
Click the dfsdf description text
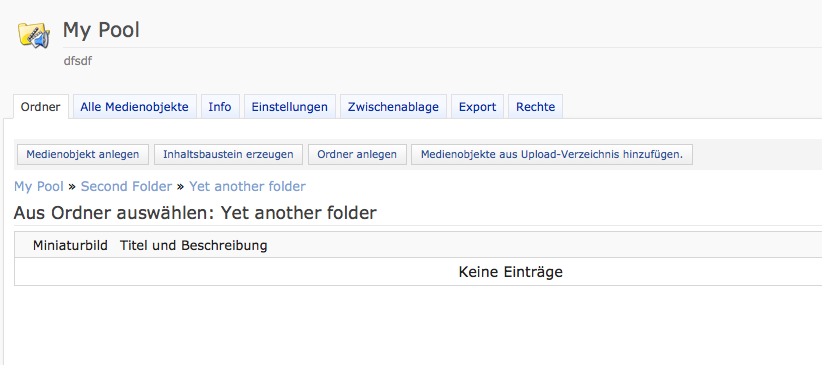pyautogui.click(x=78, y=61)
